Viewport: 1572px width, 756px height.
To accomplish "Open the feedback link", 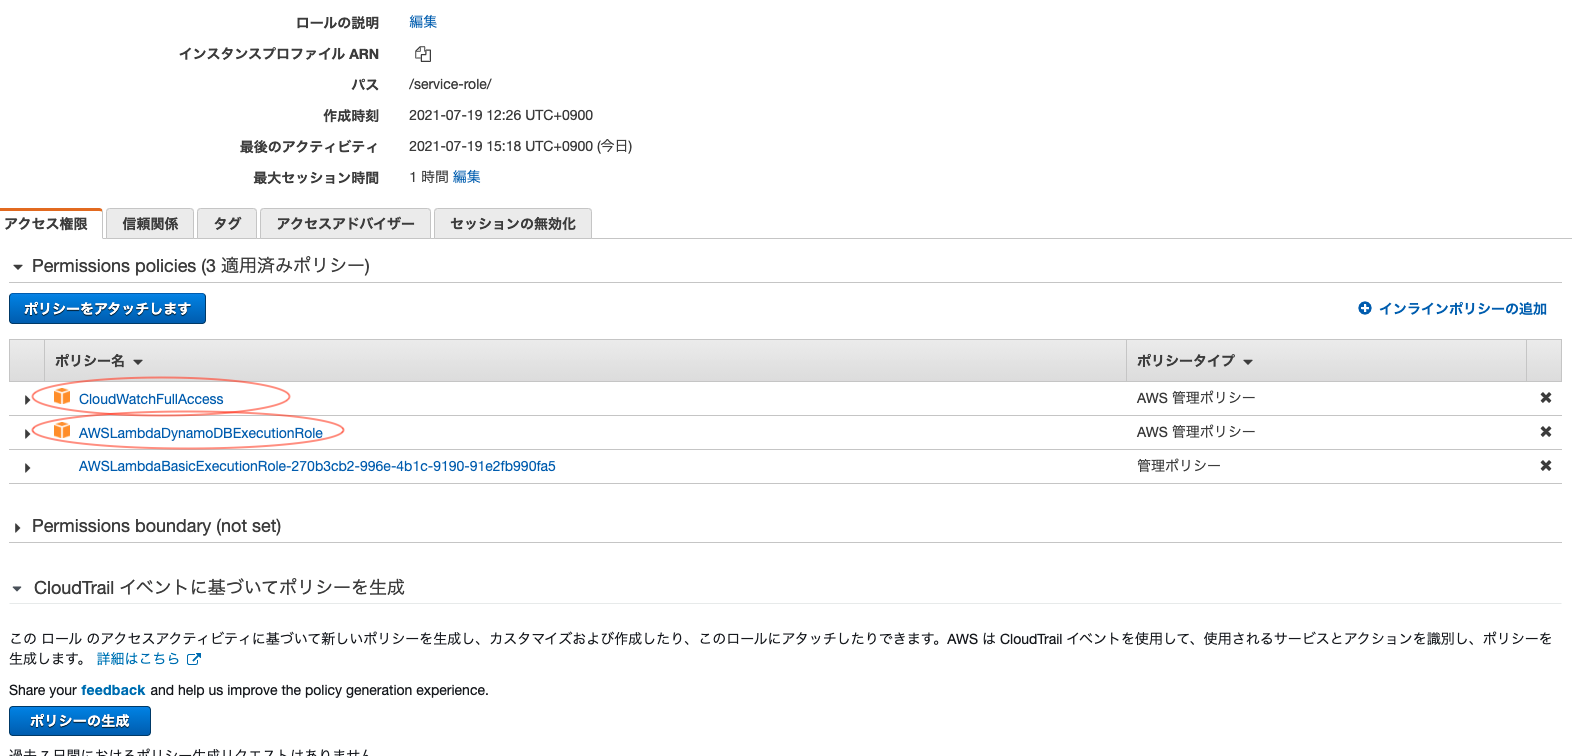I will coord(113,690).
